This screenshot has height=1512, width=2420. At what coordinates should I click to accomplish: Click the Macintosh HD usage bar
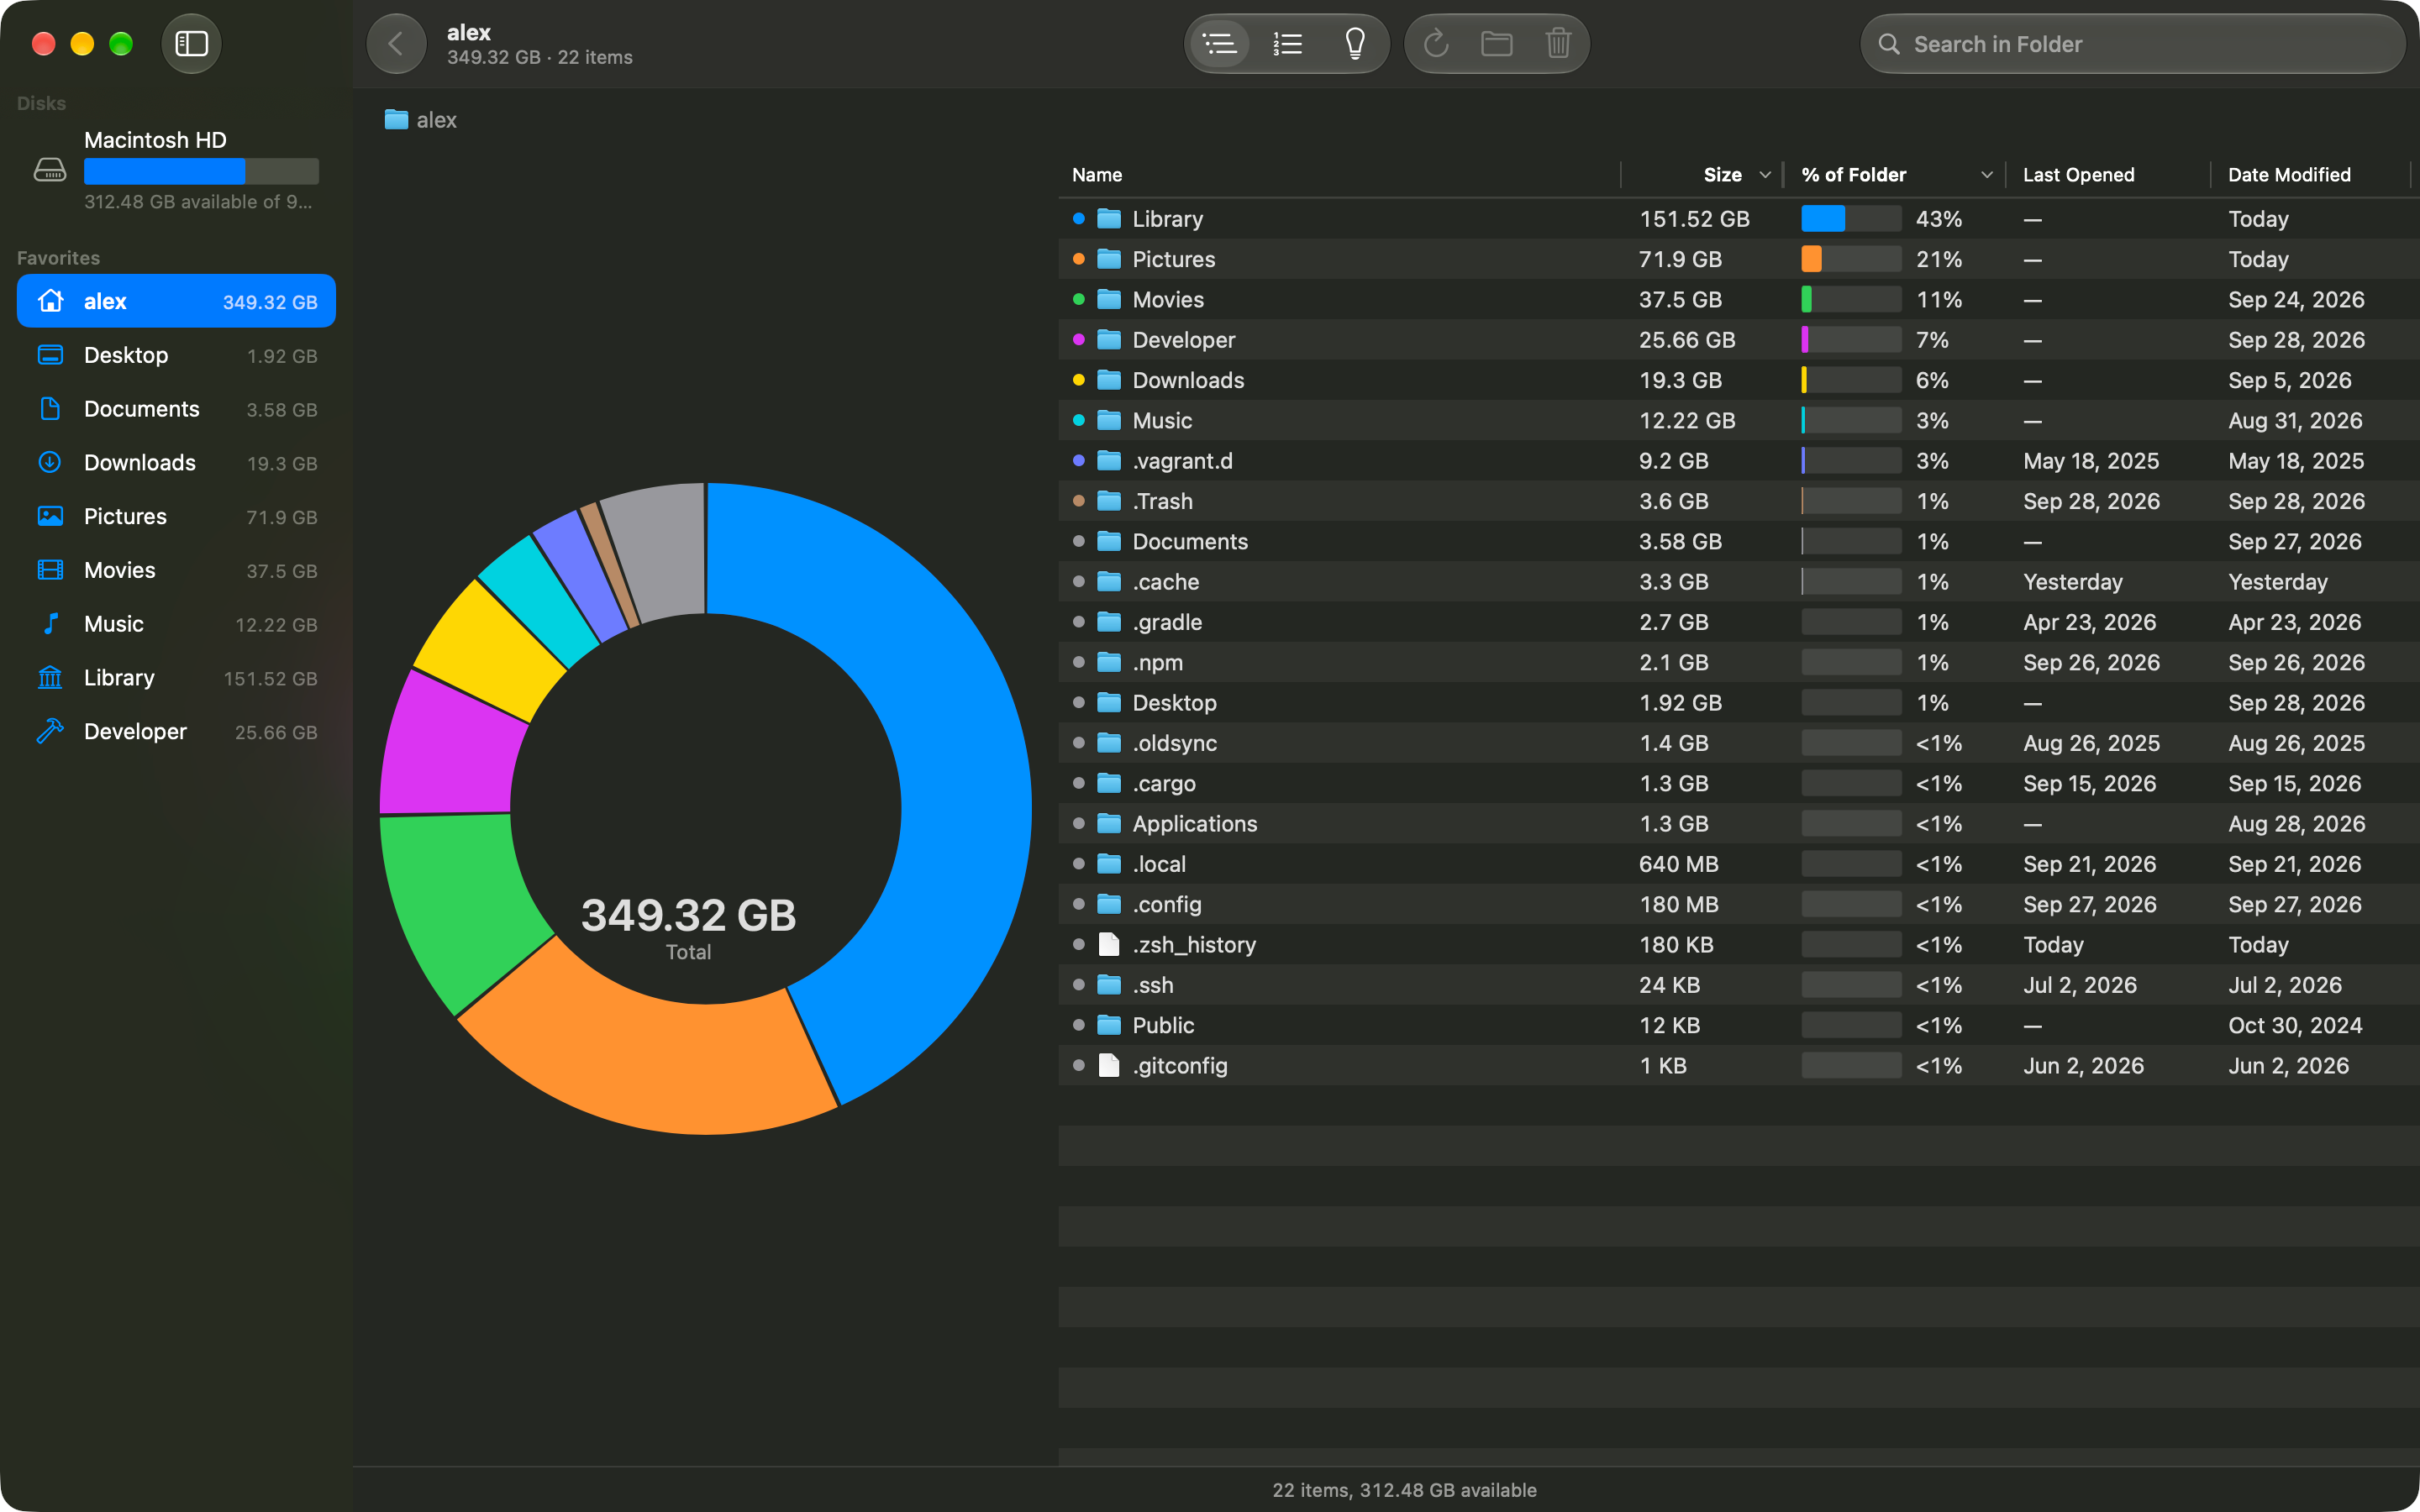[201, 171]
